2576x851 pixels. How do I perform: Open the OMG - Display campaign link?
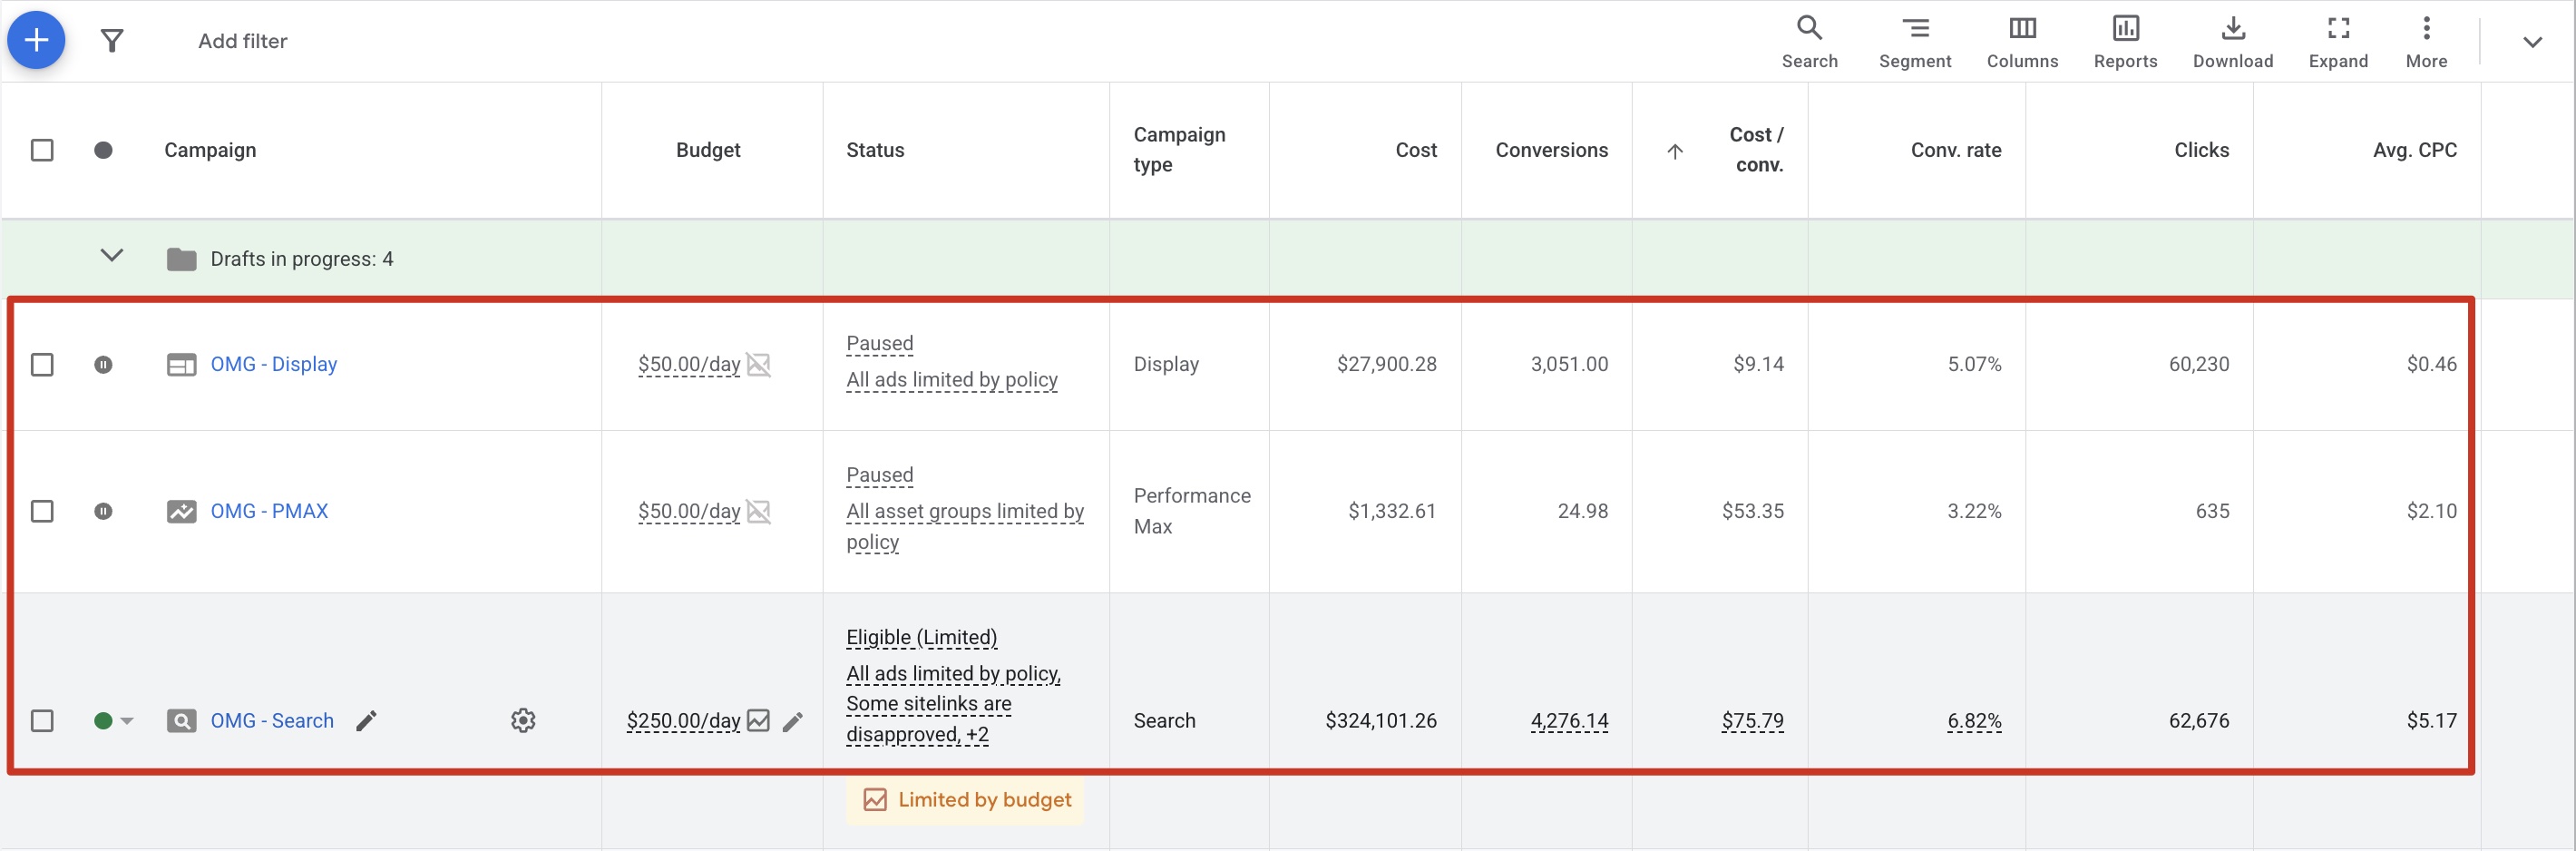tap(273, 364)
